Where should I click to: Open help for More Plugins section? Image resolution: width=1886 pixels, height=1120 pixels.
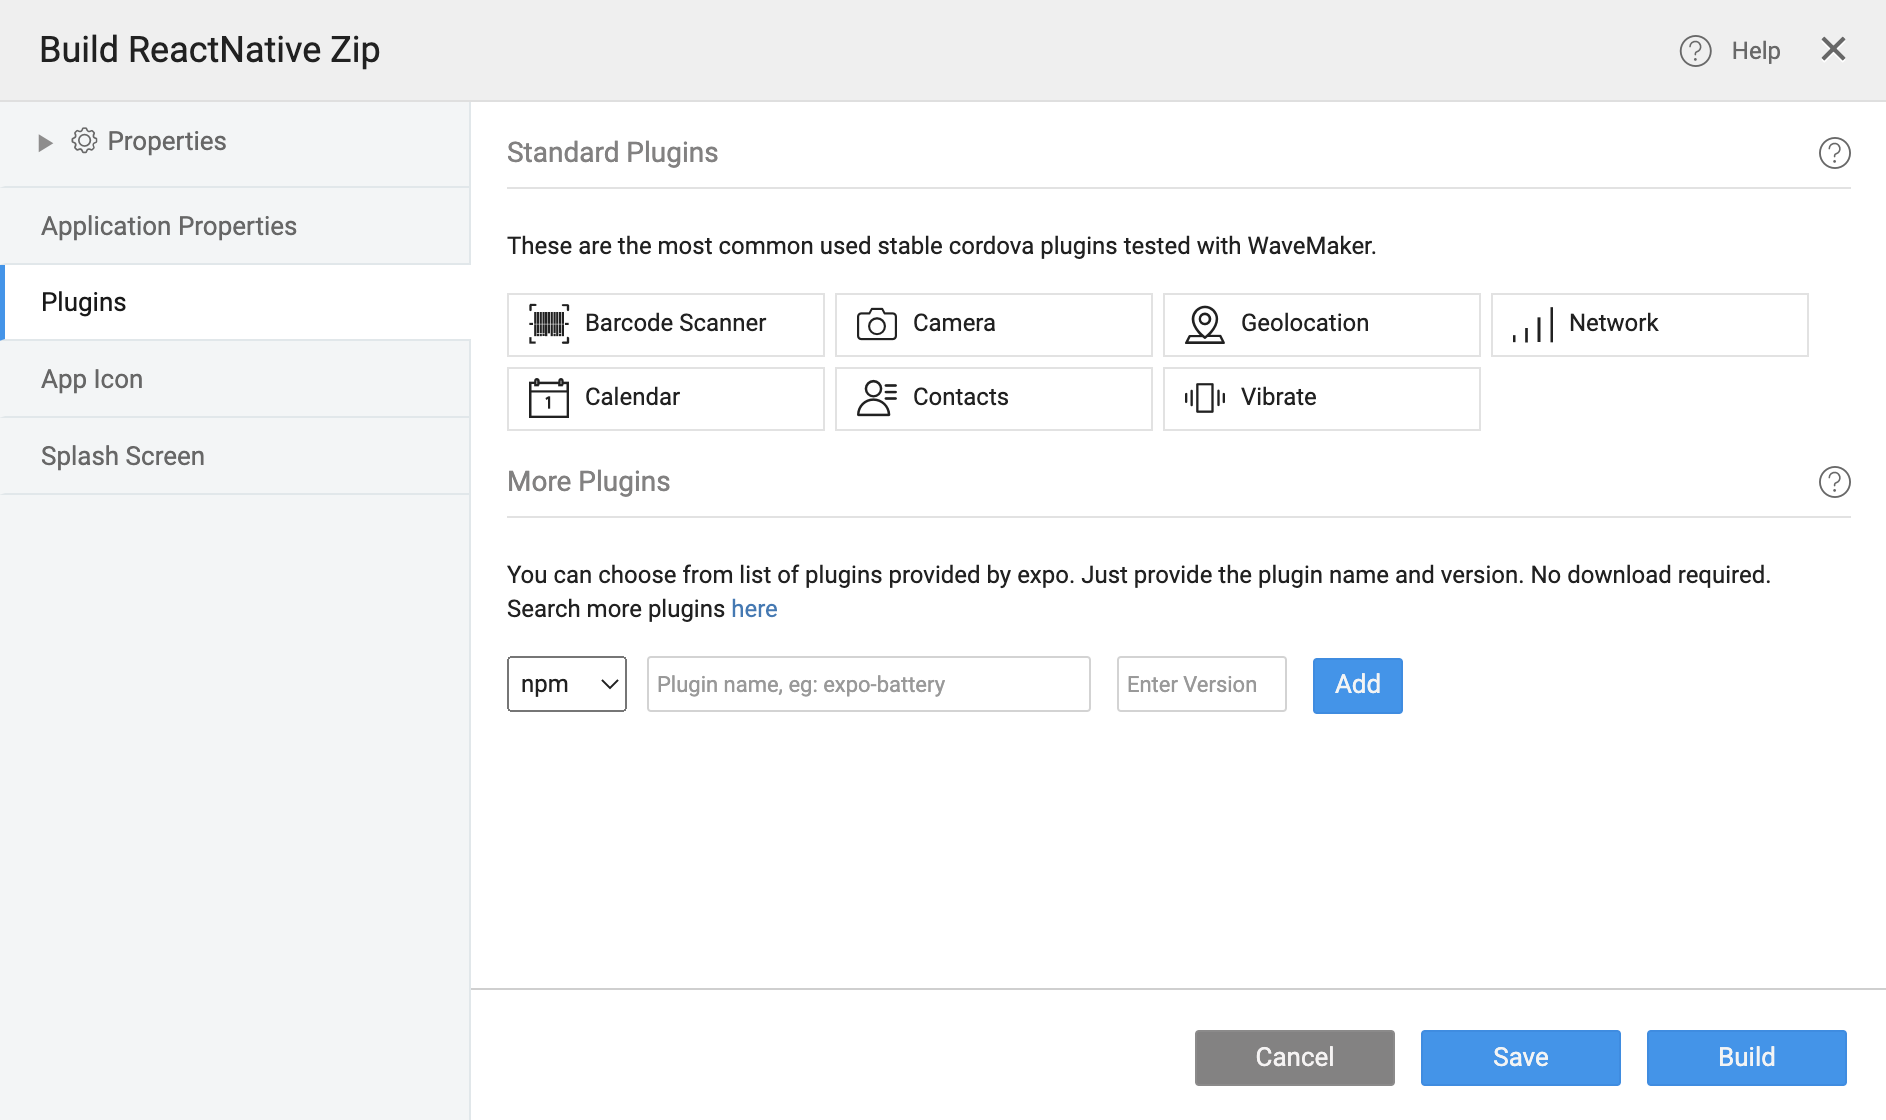[x=1834, y=482]
